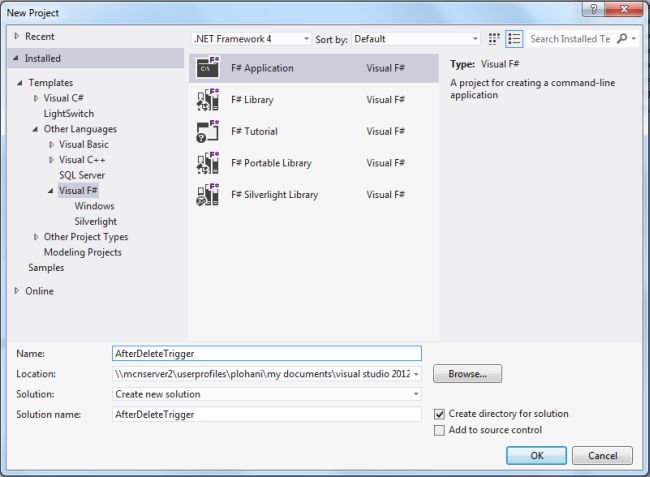This screenshot has height=477, width=650.
Task: Select the 'F# Tutorial' template name
Action: 254,131
